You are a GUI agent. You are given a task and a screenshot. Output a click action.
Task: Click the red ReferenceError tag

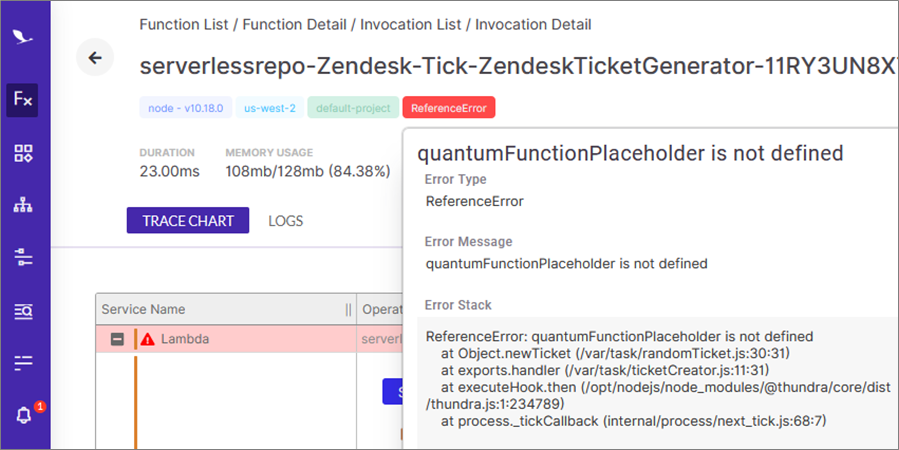(449, 108)
